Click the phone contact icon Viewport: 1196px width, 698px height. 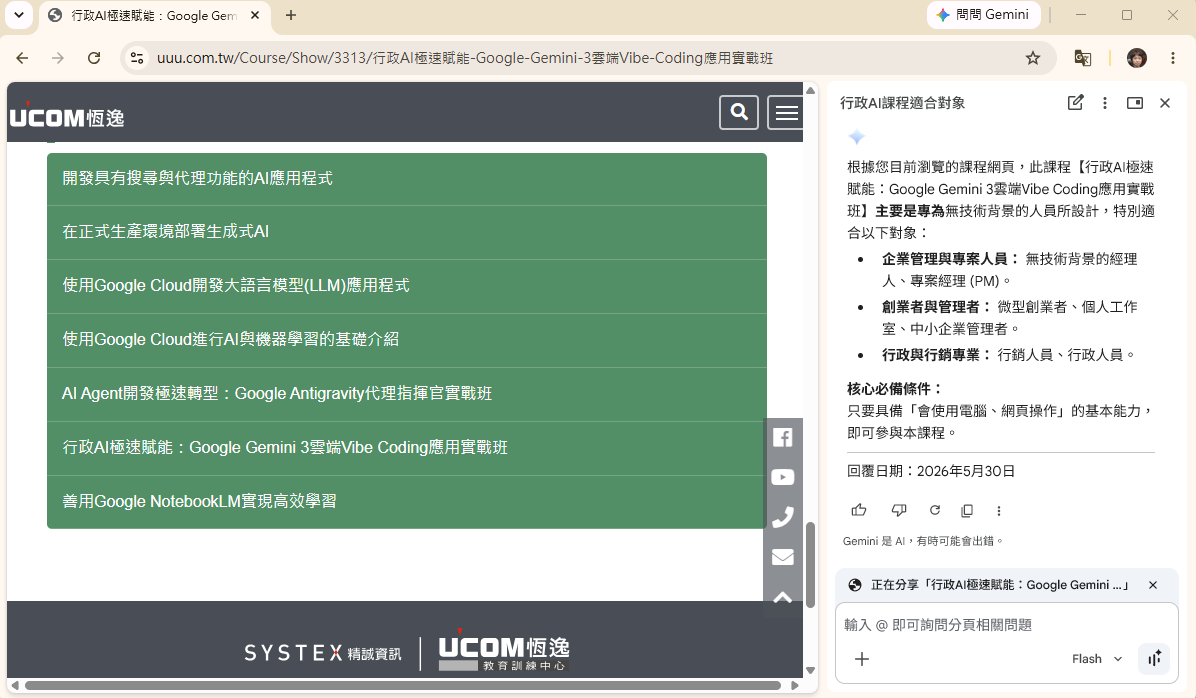tap(783, 517)
